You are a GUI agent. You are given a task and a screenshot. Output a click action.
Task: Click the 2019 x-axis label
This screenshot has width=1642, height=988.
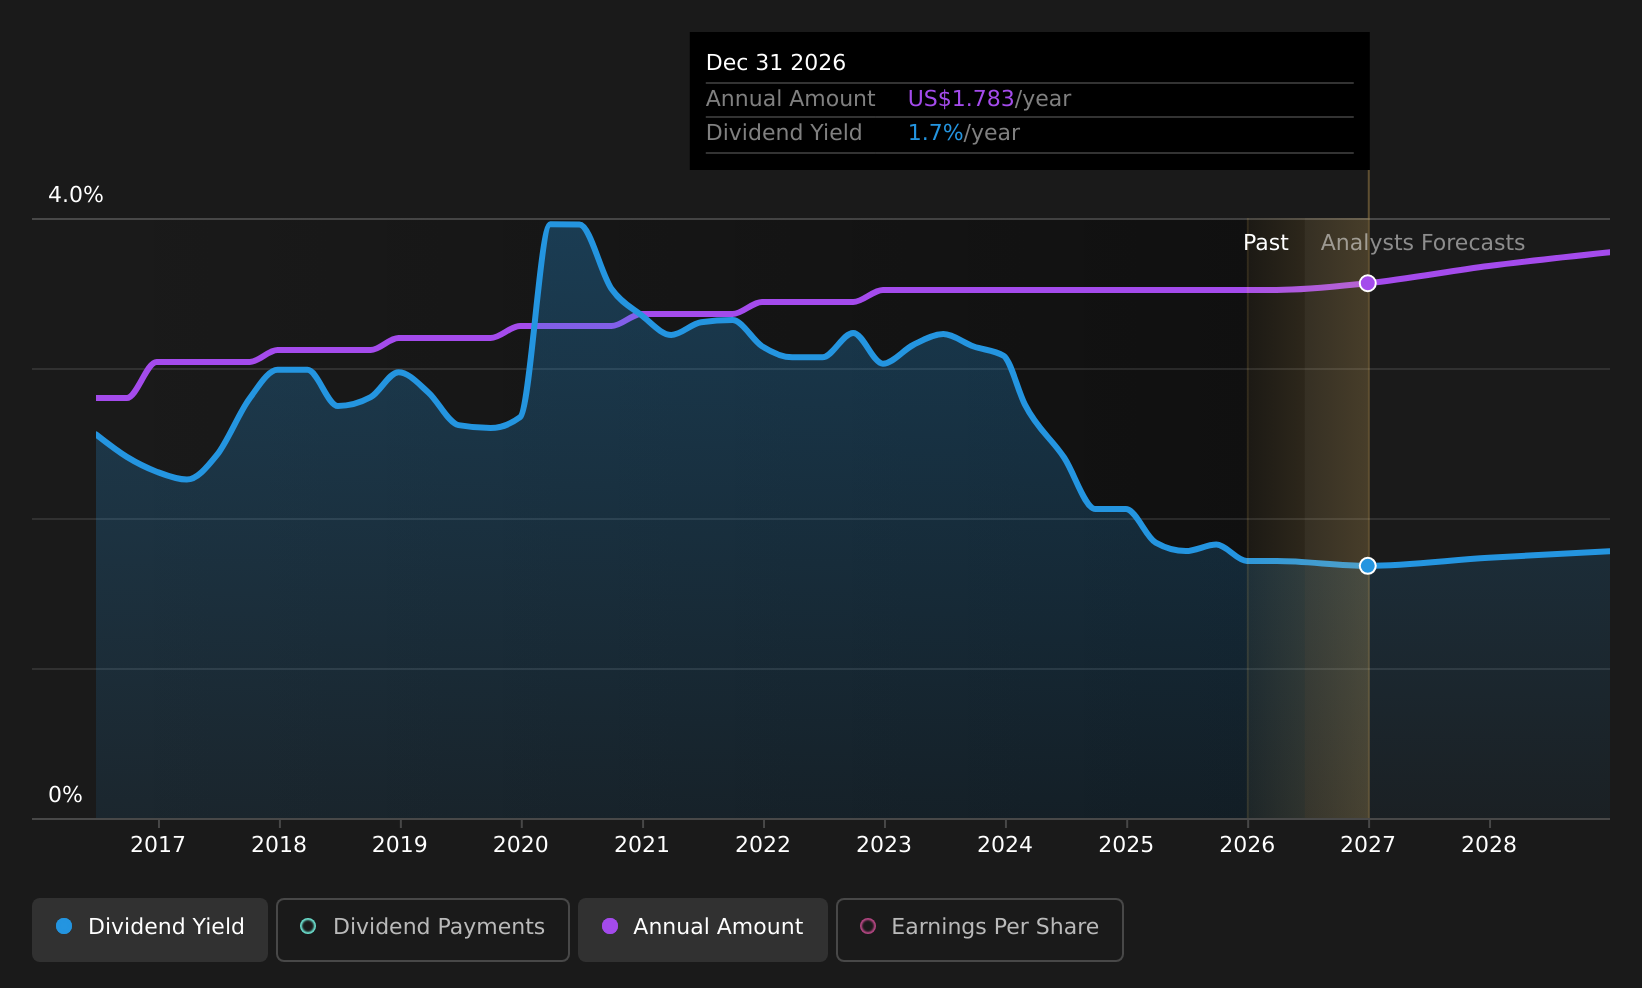(x=400, y=845)
